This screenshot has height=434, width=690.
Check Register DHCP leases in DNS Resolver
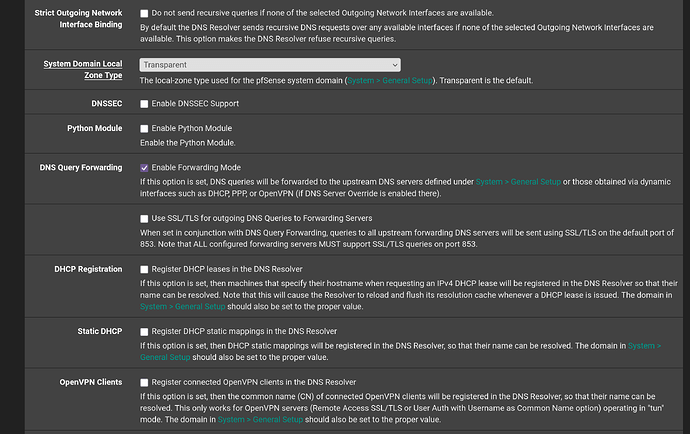(x=145, y=270)
